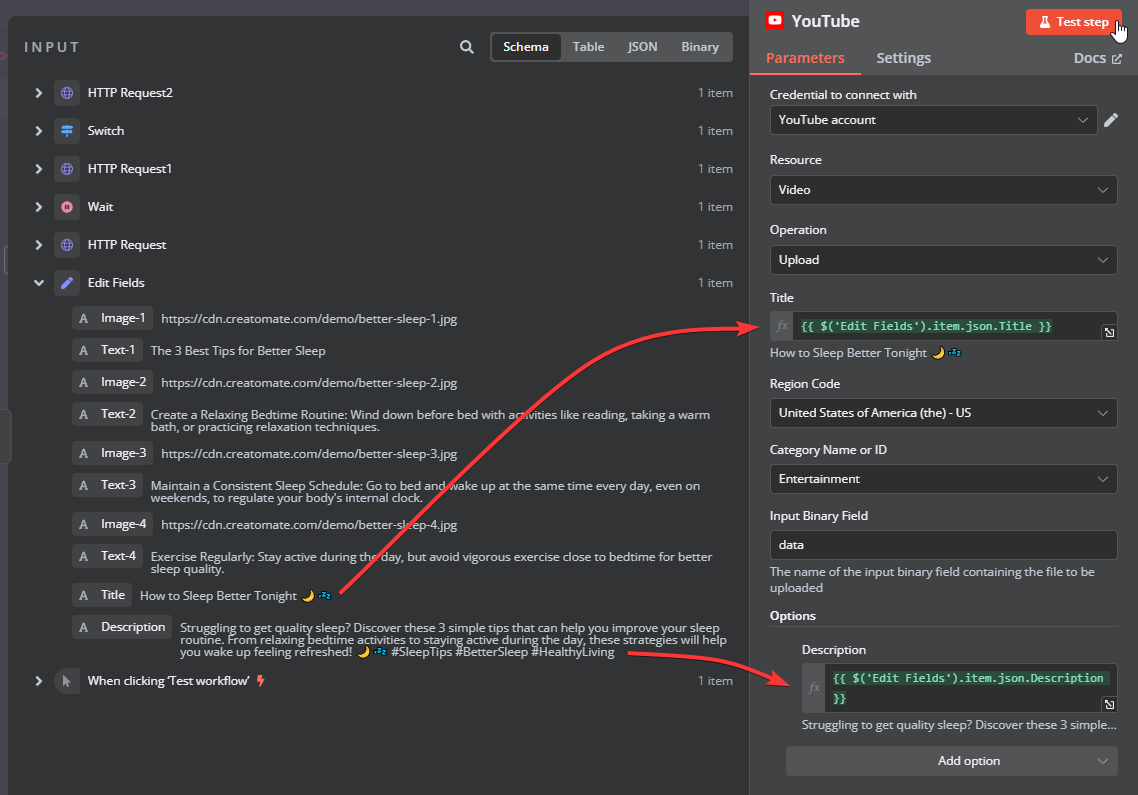
Task: Click the HTTP Request globe icon
Action: 67,245
